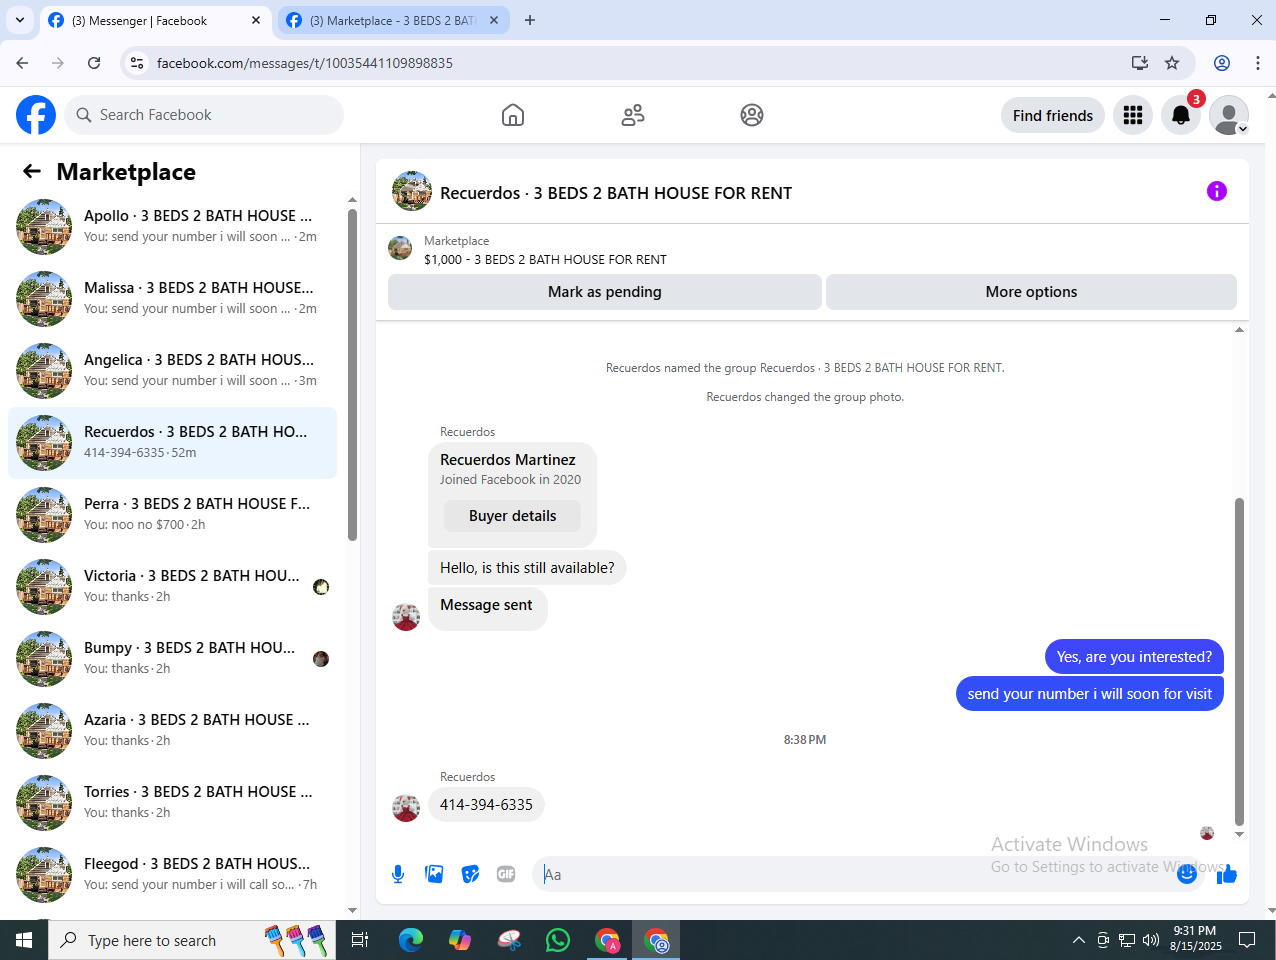Send a voice clip microphone icon

(x=398, y=874)
